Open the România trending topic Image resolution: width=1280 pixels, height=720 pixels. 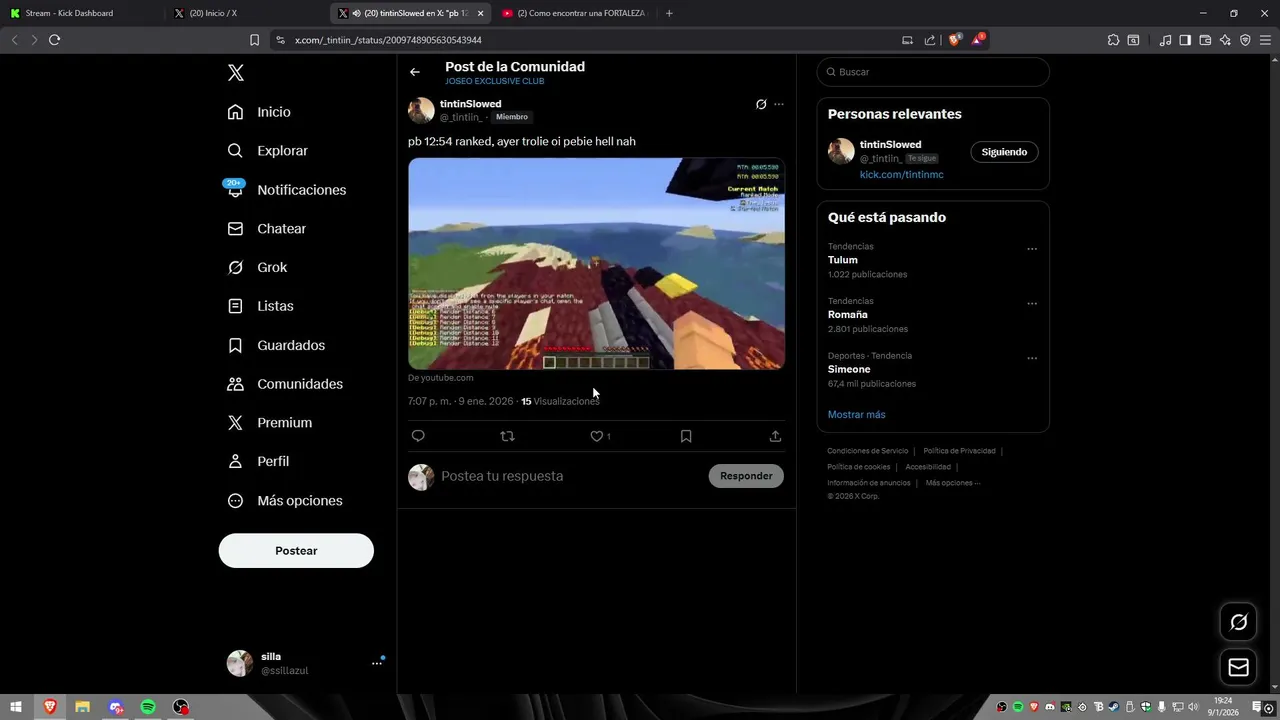(x=848, y=315)
